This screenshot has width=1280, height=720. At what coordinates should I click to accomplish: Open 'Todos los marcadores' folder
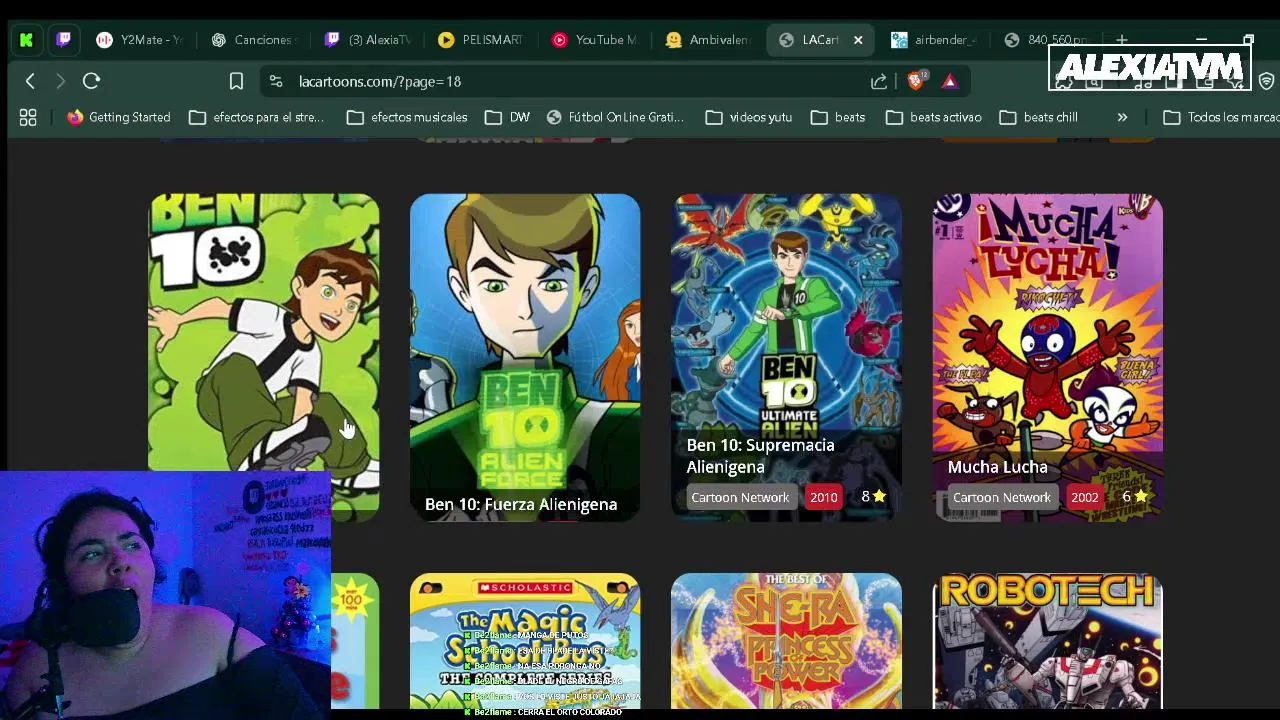click(1222, 117)
